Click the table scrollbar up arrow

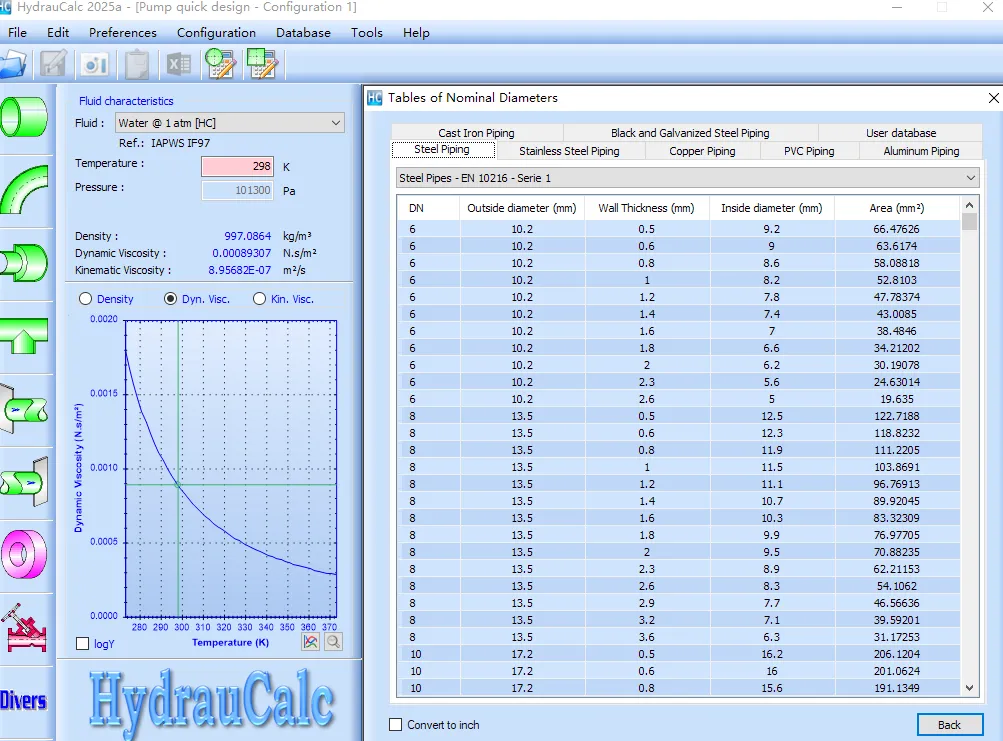click(x=969, y=205)
